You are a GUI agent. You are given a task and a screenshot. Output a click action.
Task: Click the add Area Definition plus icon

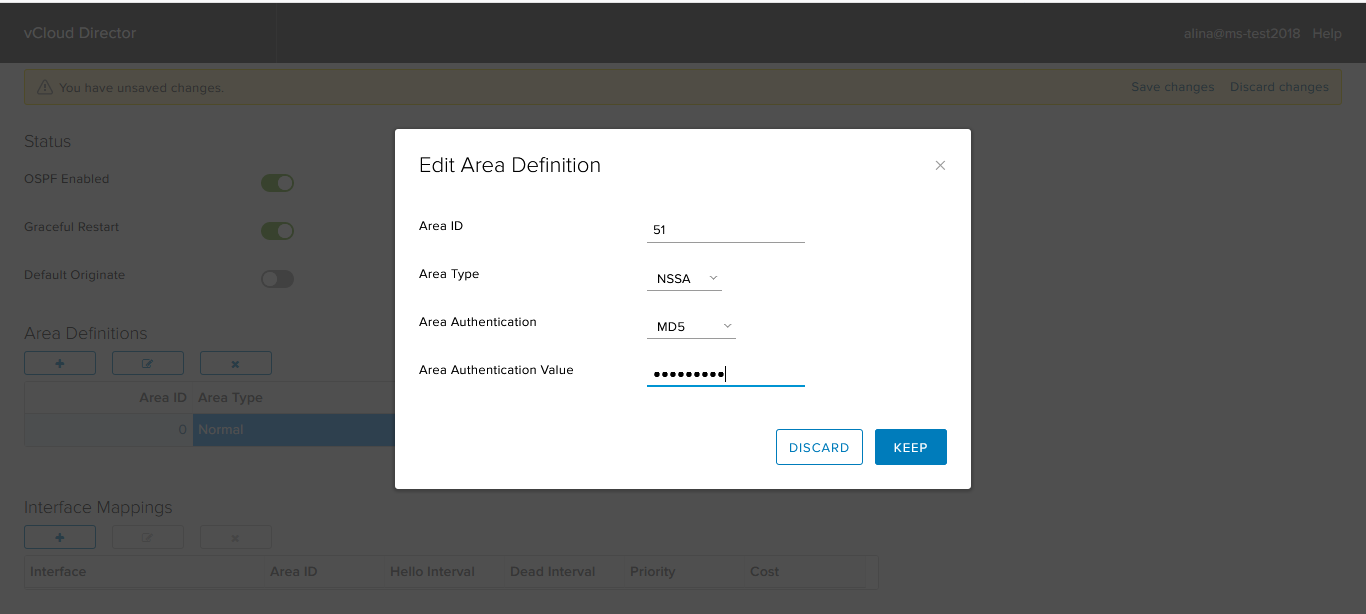pyautogui.click(x=60, y=363)
